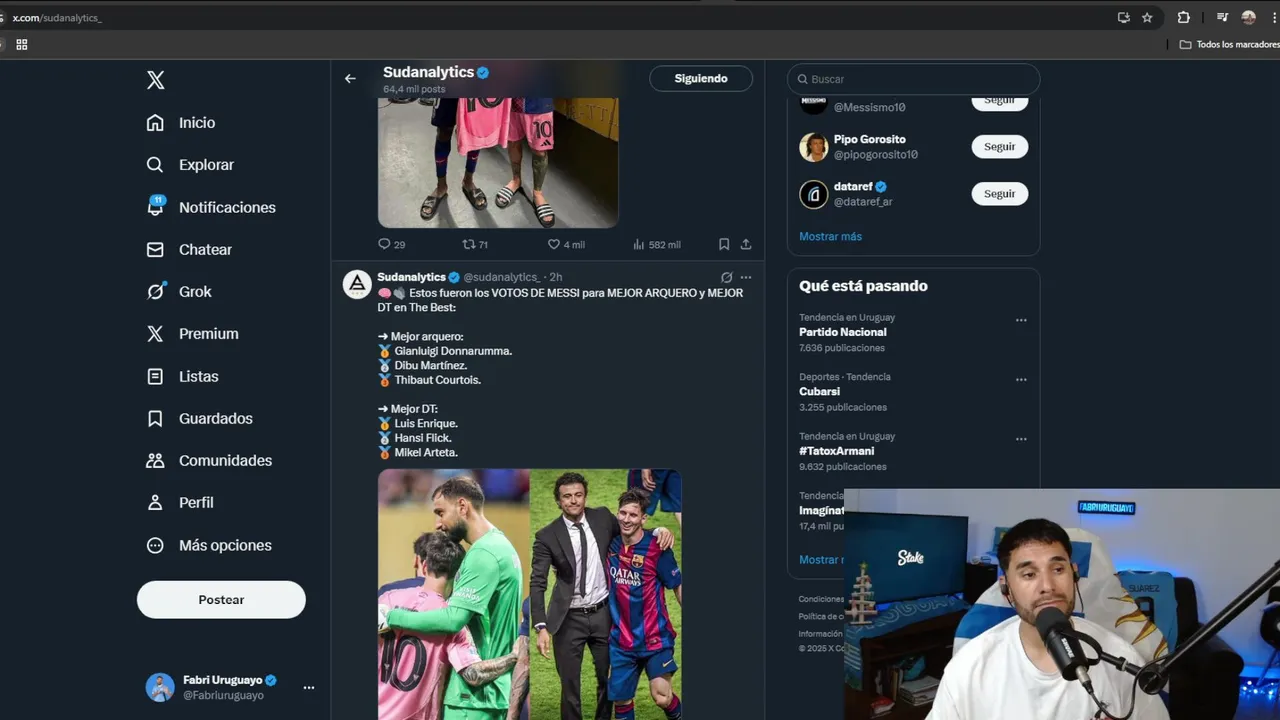Open browser extensions puzzle icon
The width and height of the screenshot is (1280, 720).
pyautogui.click(x=1184, y=17)
